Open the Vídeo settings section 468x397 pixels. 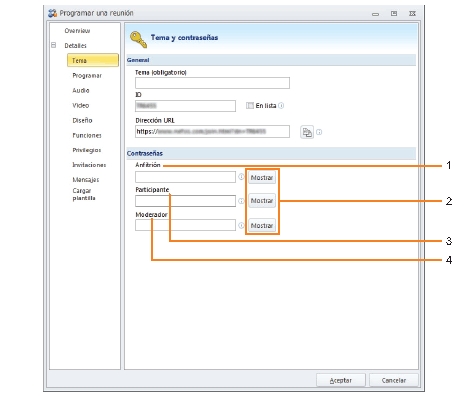[81, 105]
